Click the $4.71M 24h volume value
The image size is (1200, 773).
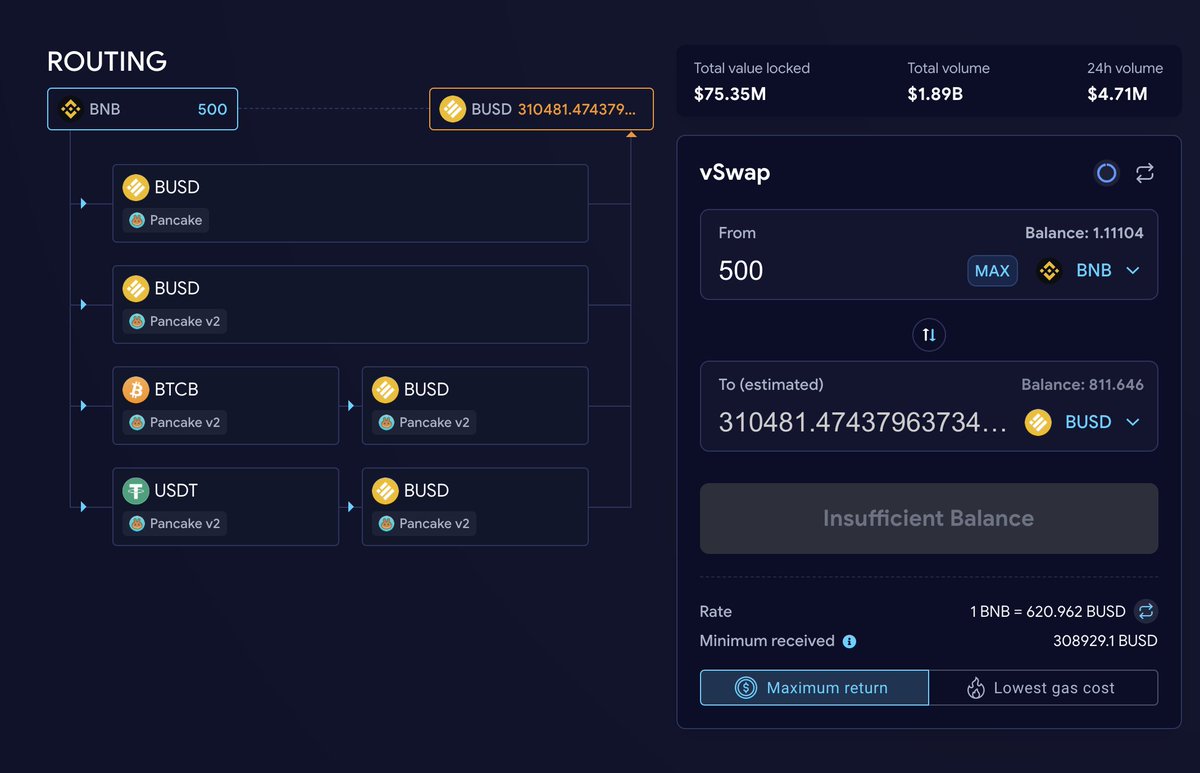tap(1117, 95)
